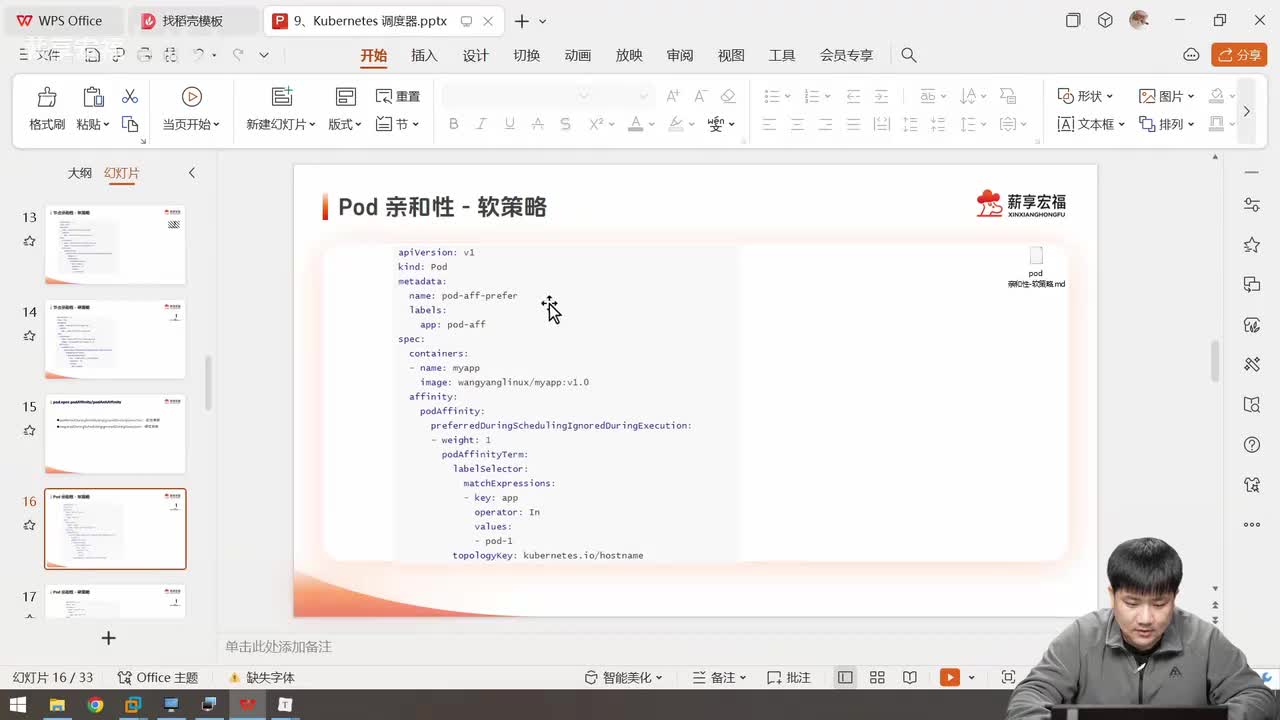Click the Paste (粘贴) clipboard icon
Image resolution: width=1280 pixels, height=720 pixels.
[93, 97]
